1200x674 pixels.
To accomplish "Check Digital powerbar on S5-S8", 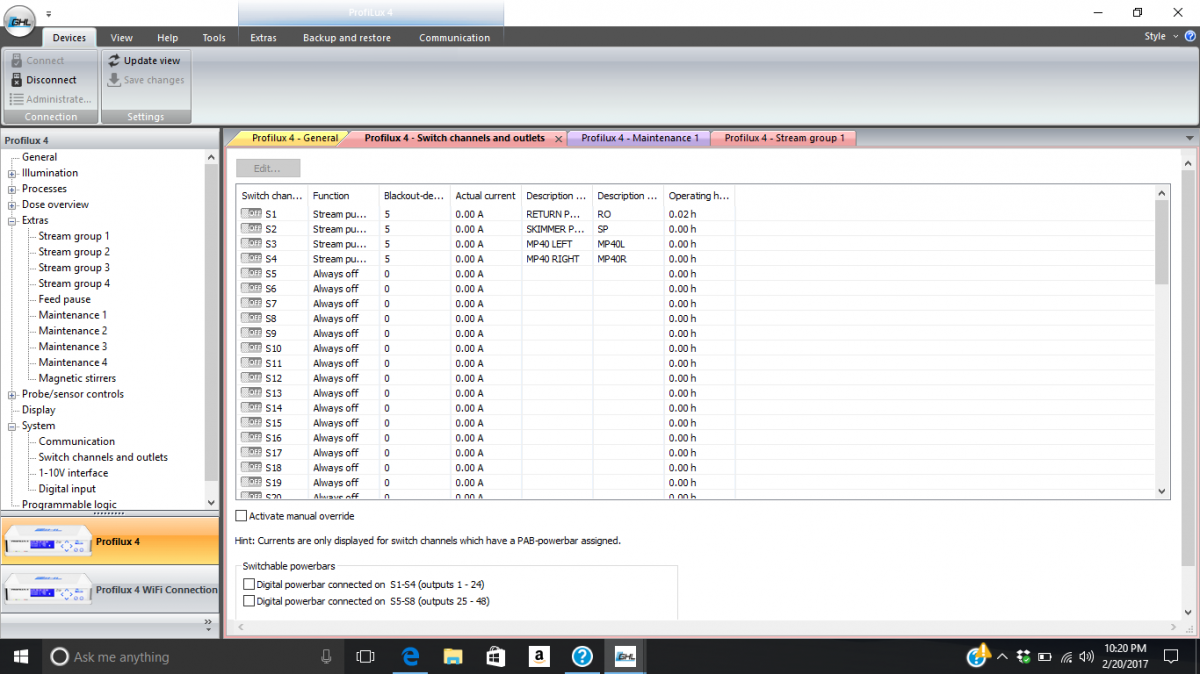I will tap(250, 601).
